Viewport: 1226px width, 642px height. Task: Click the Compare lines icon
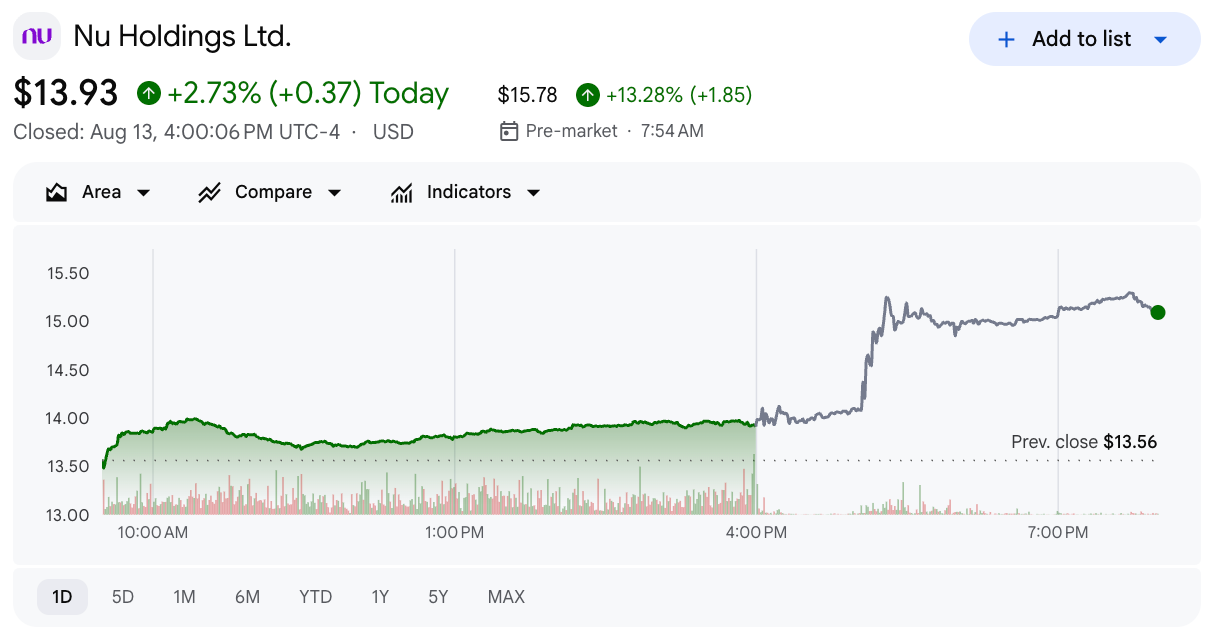click(209, 192)
